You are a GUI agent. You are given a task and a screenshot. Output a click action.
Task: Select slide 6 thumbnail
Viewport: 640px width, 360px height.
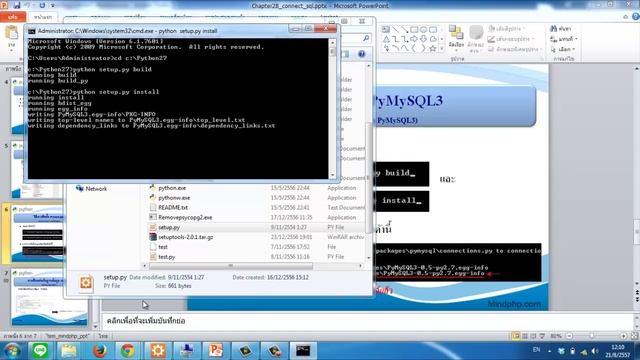38,233
